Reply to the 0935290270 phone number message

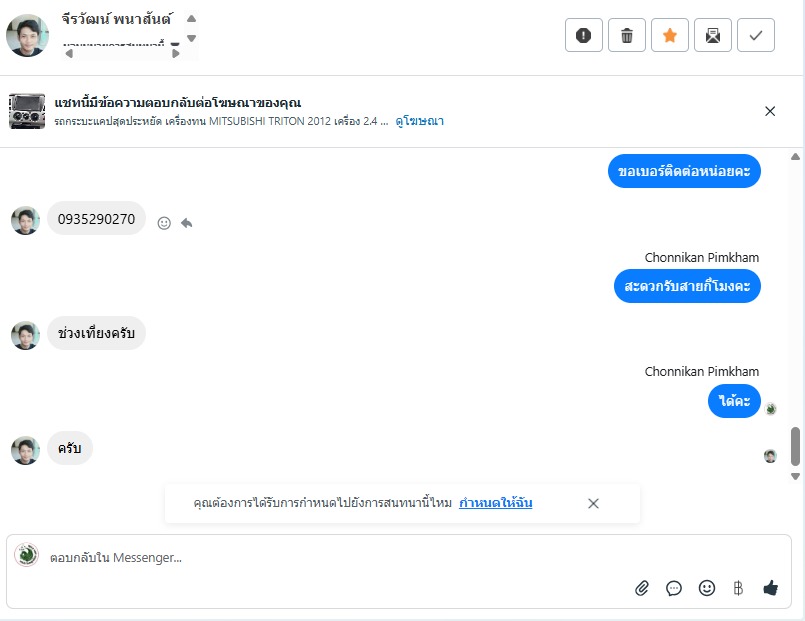pos(186,223)
